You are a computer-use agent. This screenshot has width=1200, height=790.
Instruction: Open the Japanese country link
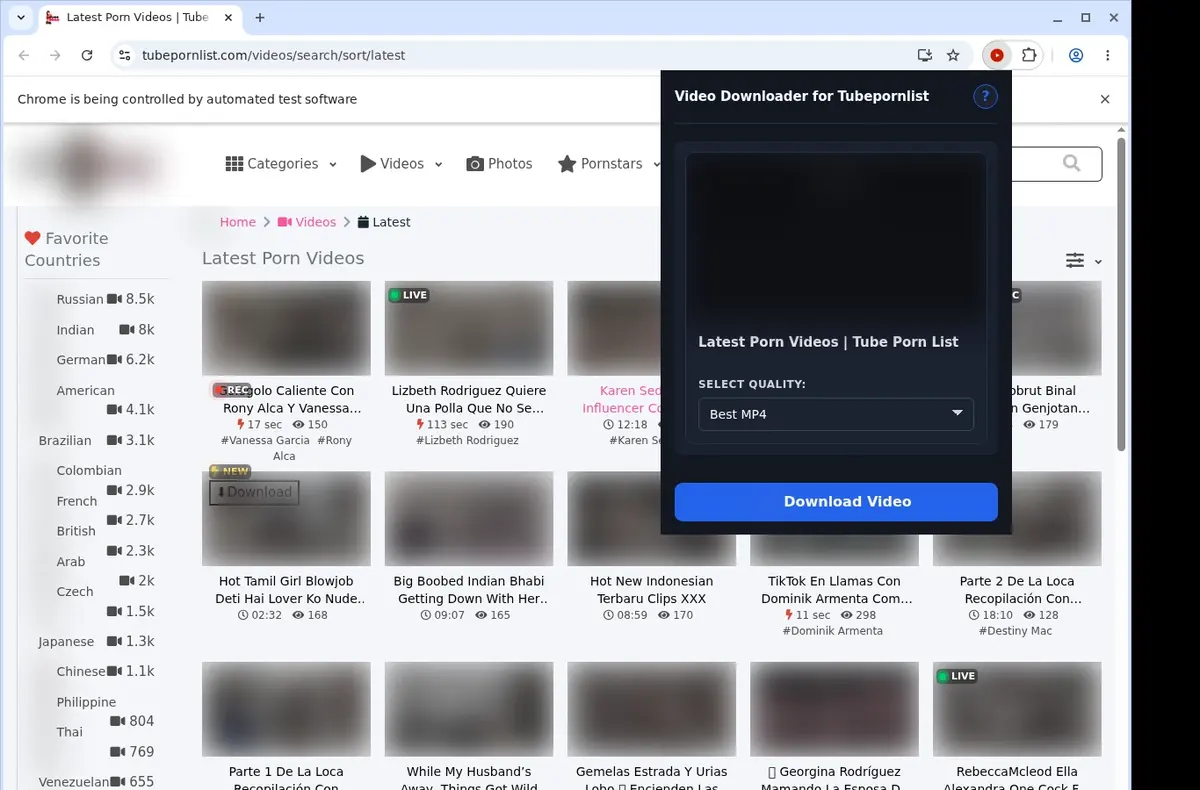(66, 642)
